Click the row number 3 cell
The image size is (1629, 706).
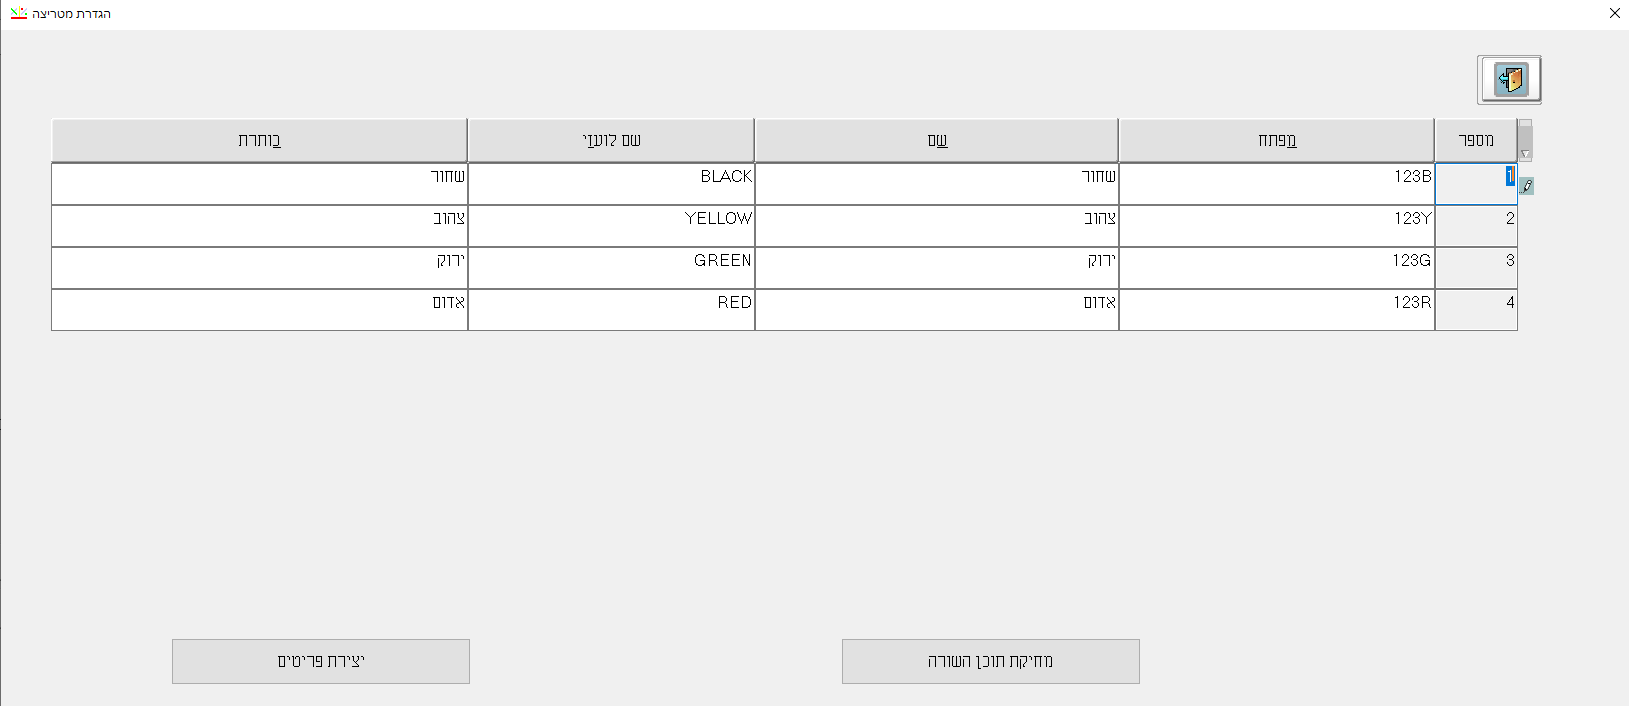tap(1475, 268)
